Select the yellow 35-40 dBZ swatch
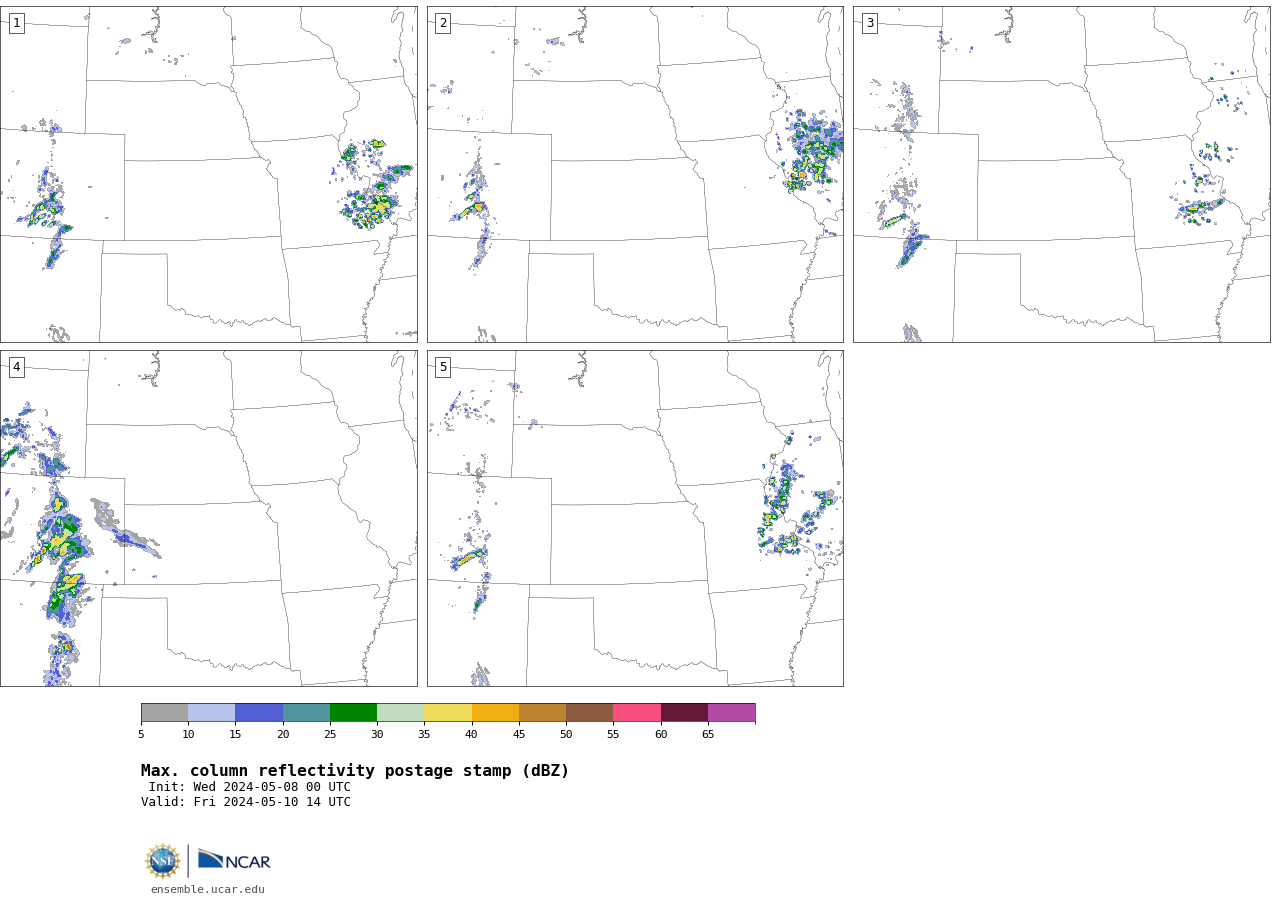This screenshot has height=901, width=1280. (448, 712)
